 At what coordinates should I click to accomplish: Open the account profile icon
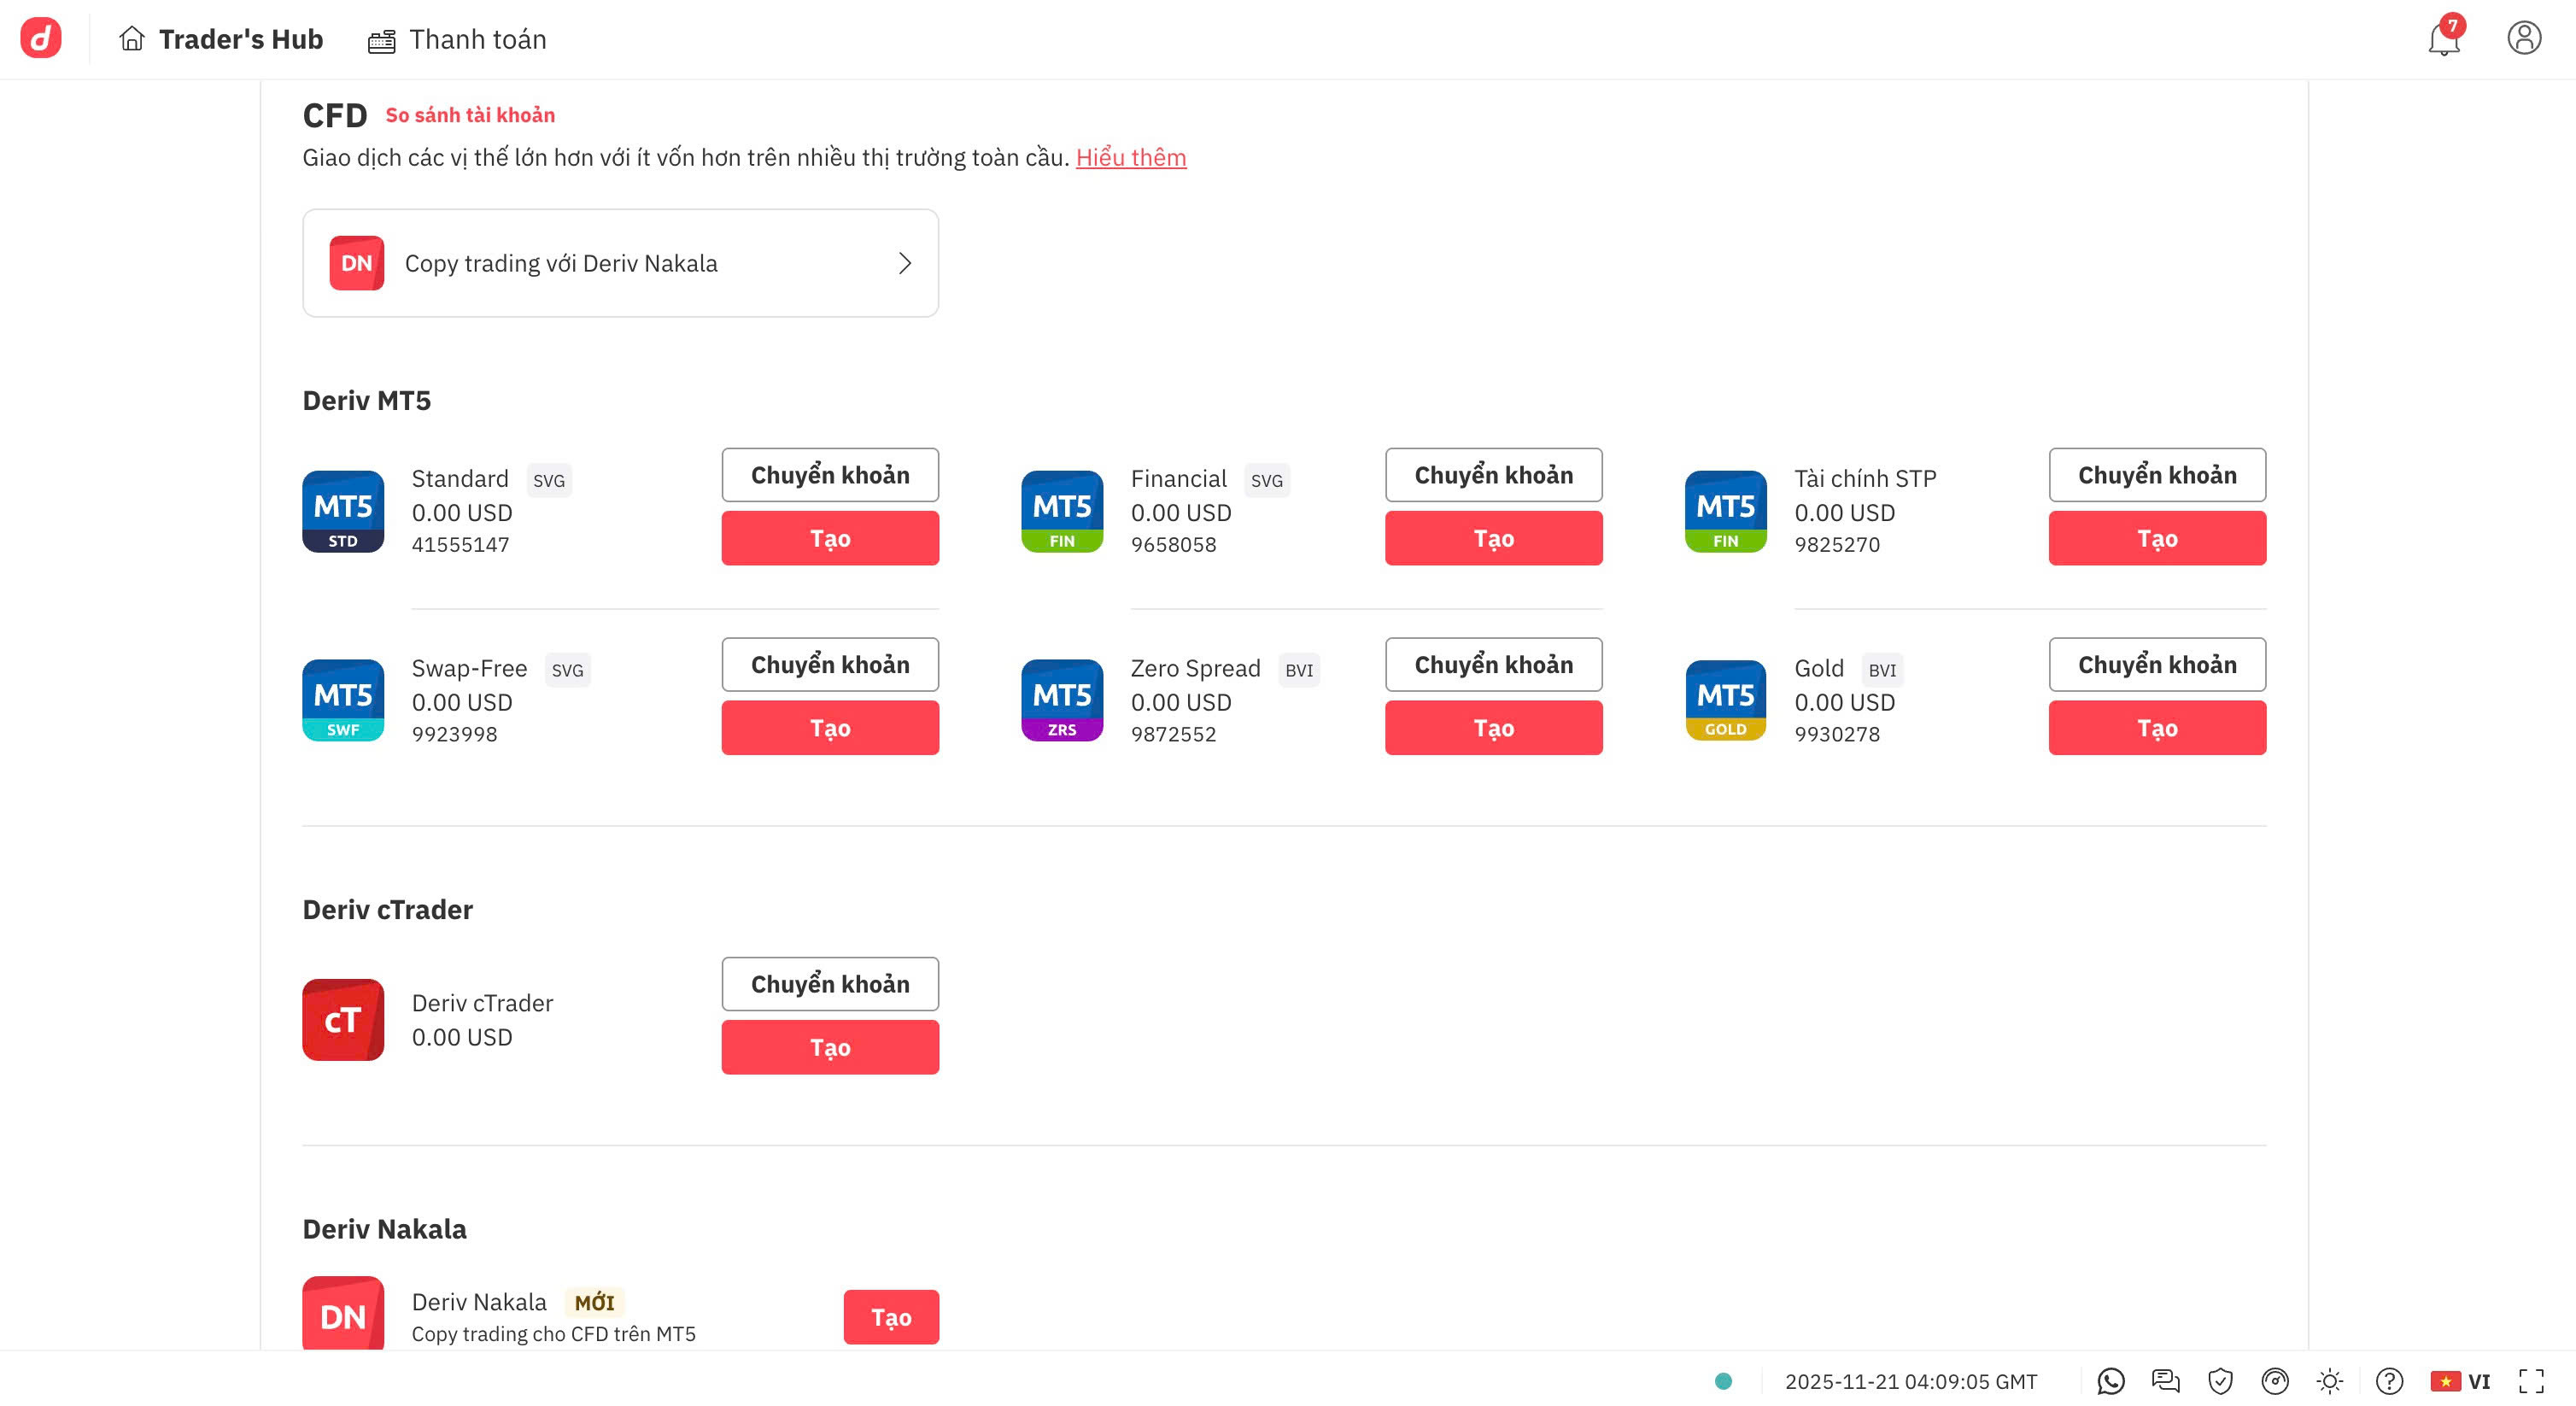(x=2523, y=38)
